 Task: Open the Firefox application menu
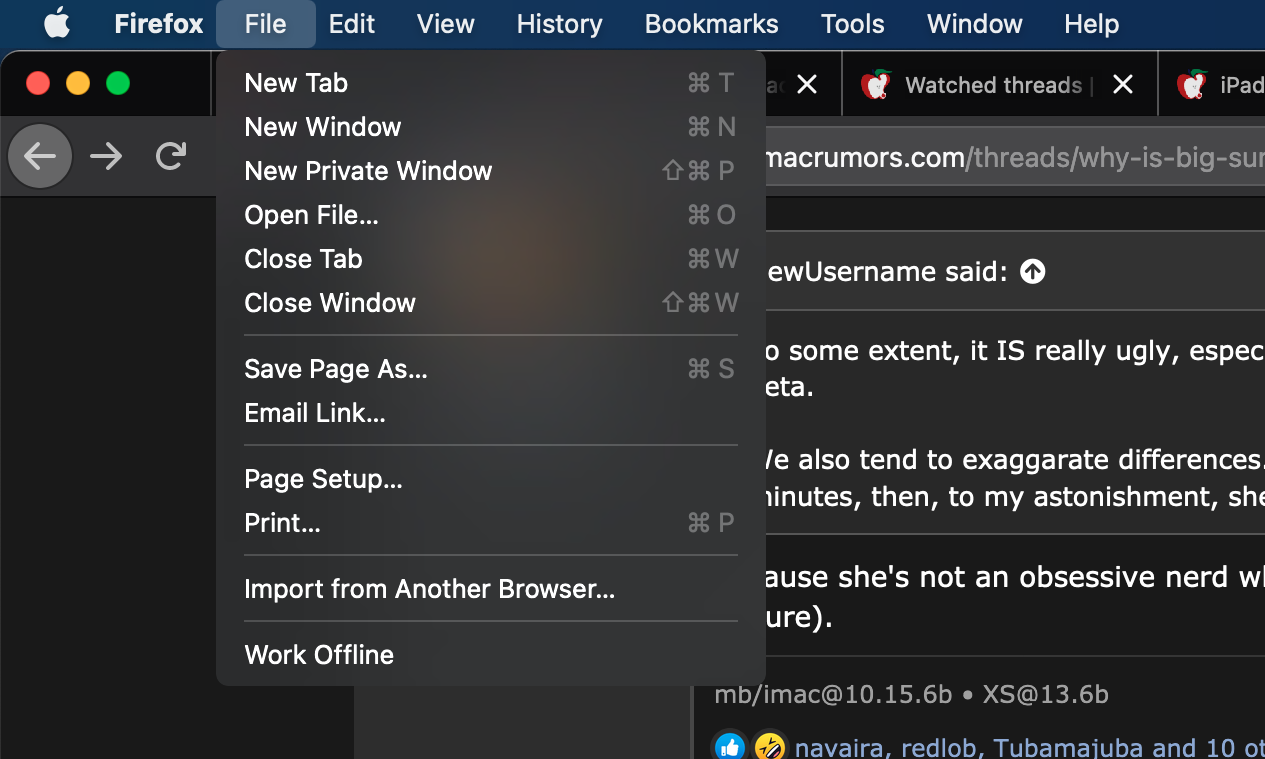159,24
